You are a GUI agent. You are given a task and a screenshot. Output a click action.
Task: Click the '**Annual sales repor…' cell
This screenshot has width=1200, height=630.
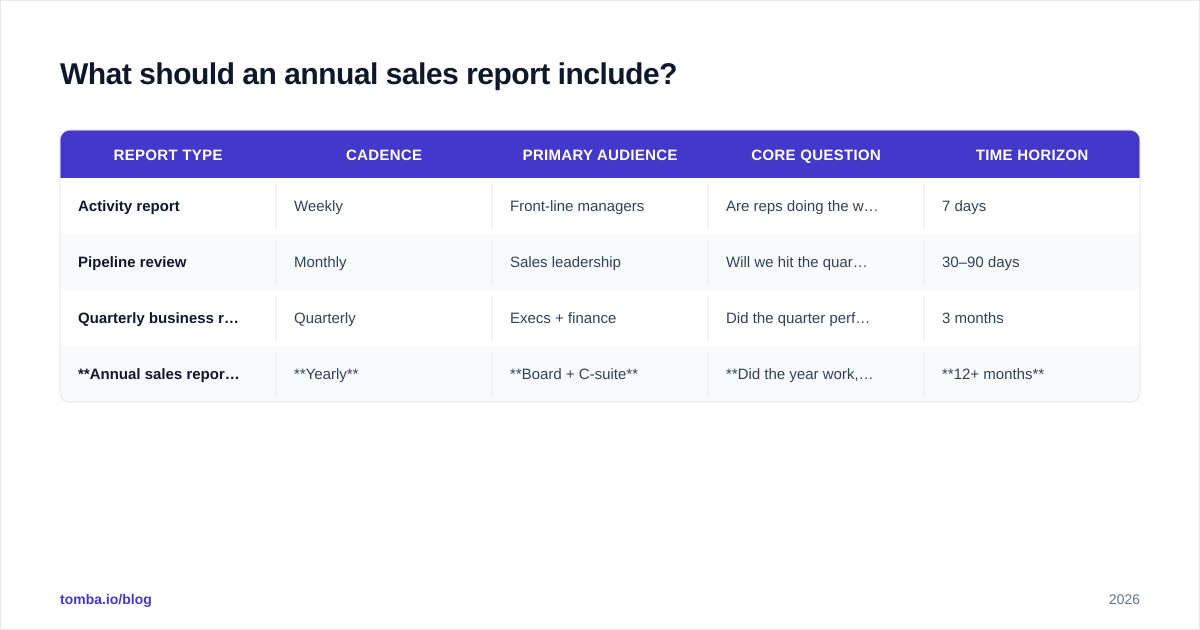pos(168,374)
